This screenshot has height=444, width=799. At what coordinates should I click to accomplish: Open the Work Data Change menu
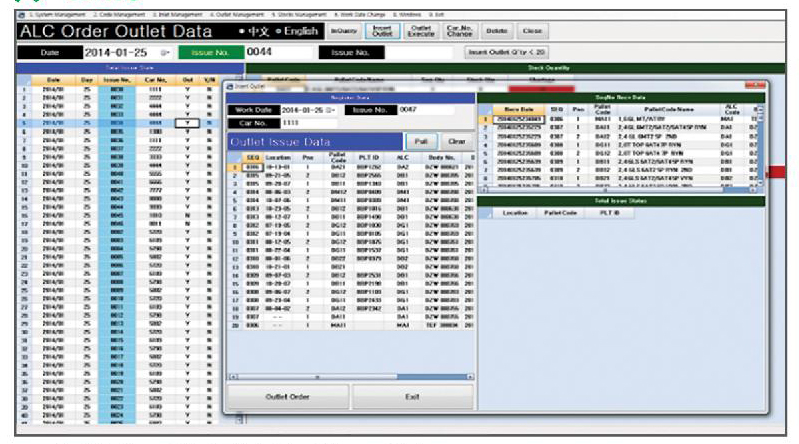coord(360,15)
